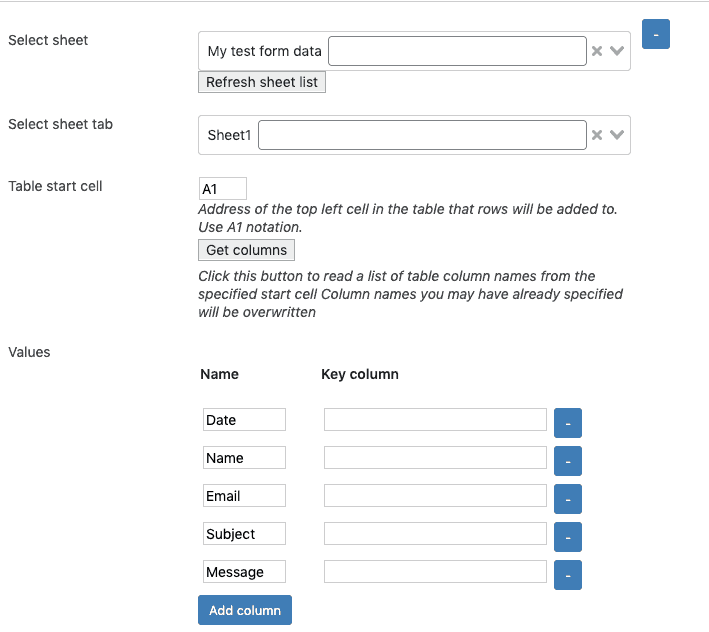The width and height of the screenshot is (709, 632).
Task: Click the minus button beside Select sheet
Action: click(655, 34)
